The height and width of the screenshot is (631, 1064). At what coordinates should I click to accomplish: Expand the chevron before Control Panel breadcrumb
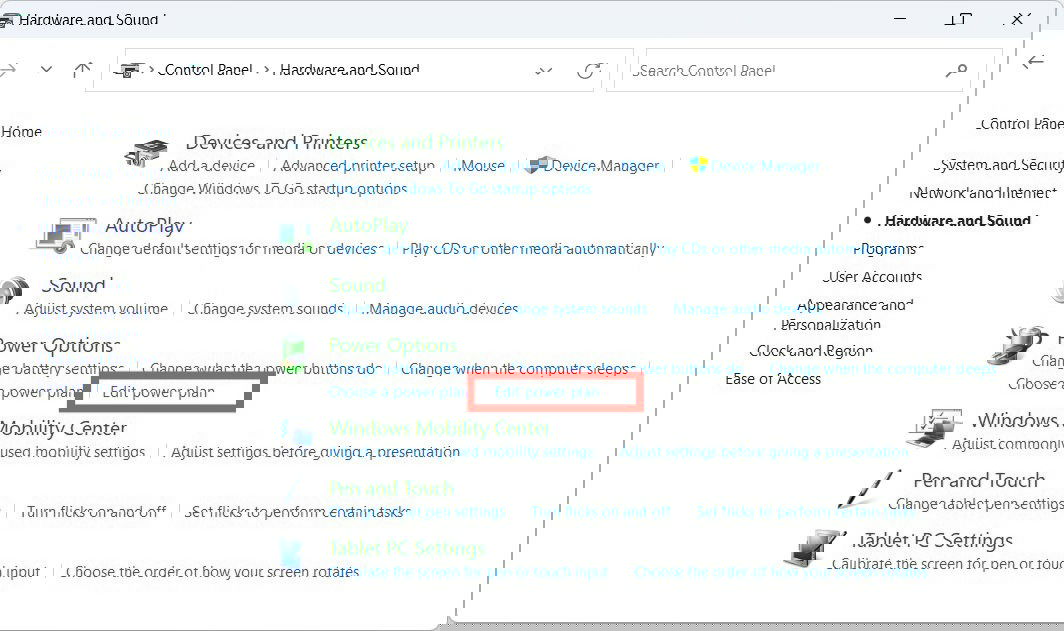tap(151, 70)
